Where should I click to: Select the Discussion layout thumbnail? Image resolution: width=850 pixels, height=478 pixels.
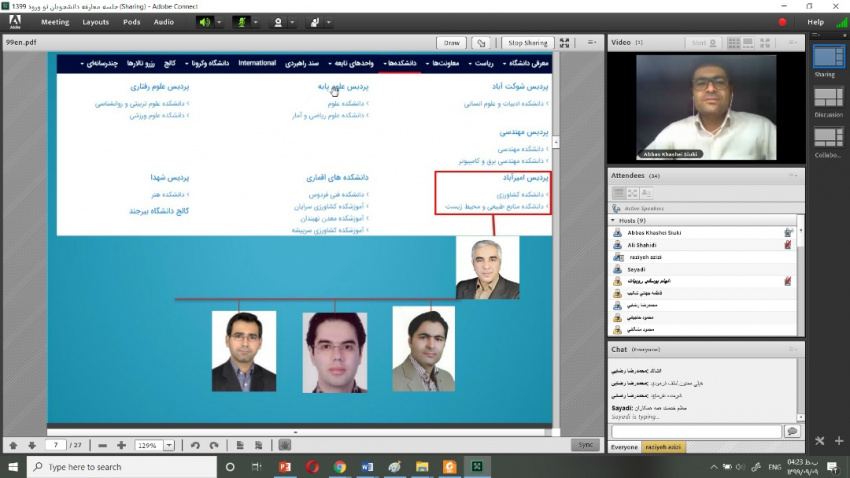pos(828,101)
